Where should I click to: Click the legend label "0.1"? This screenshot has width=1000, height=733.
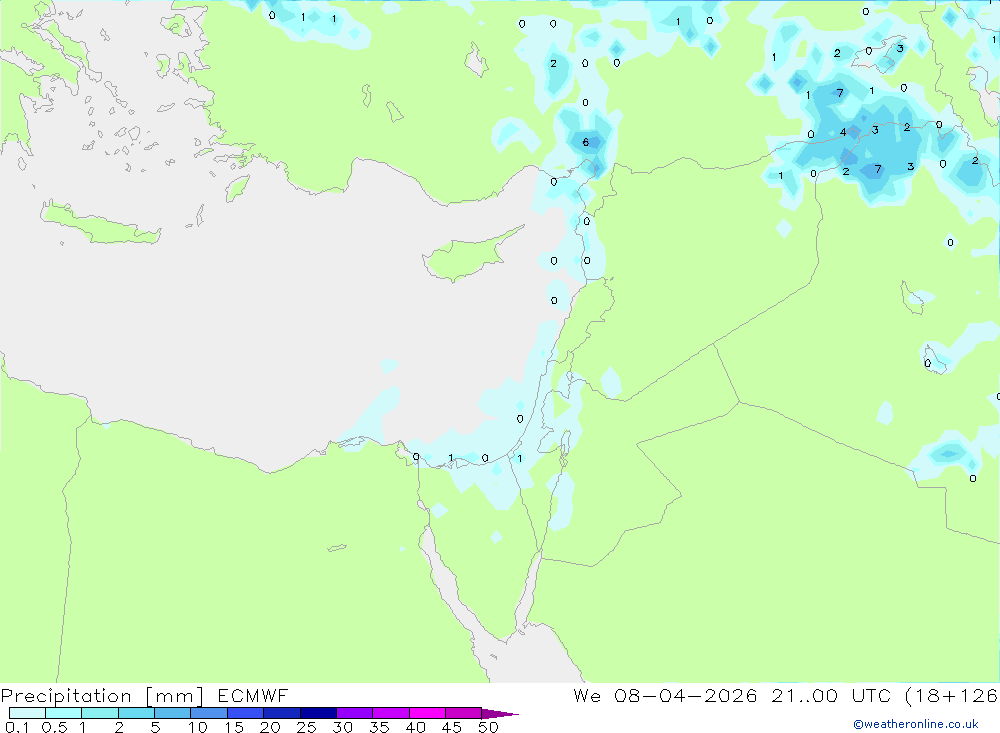point(17,727)
